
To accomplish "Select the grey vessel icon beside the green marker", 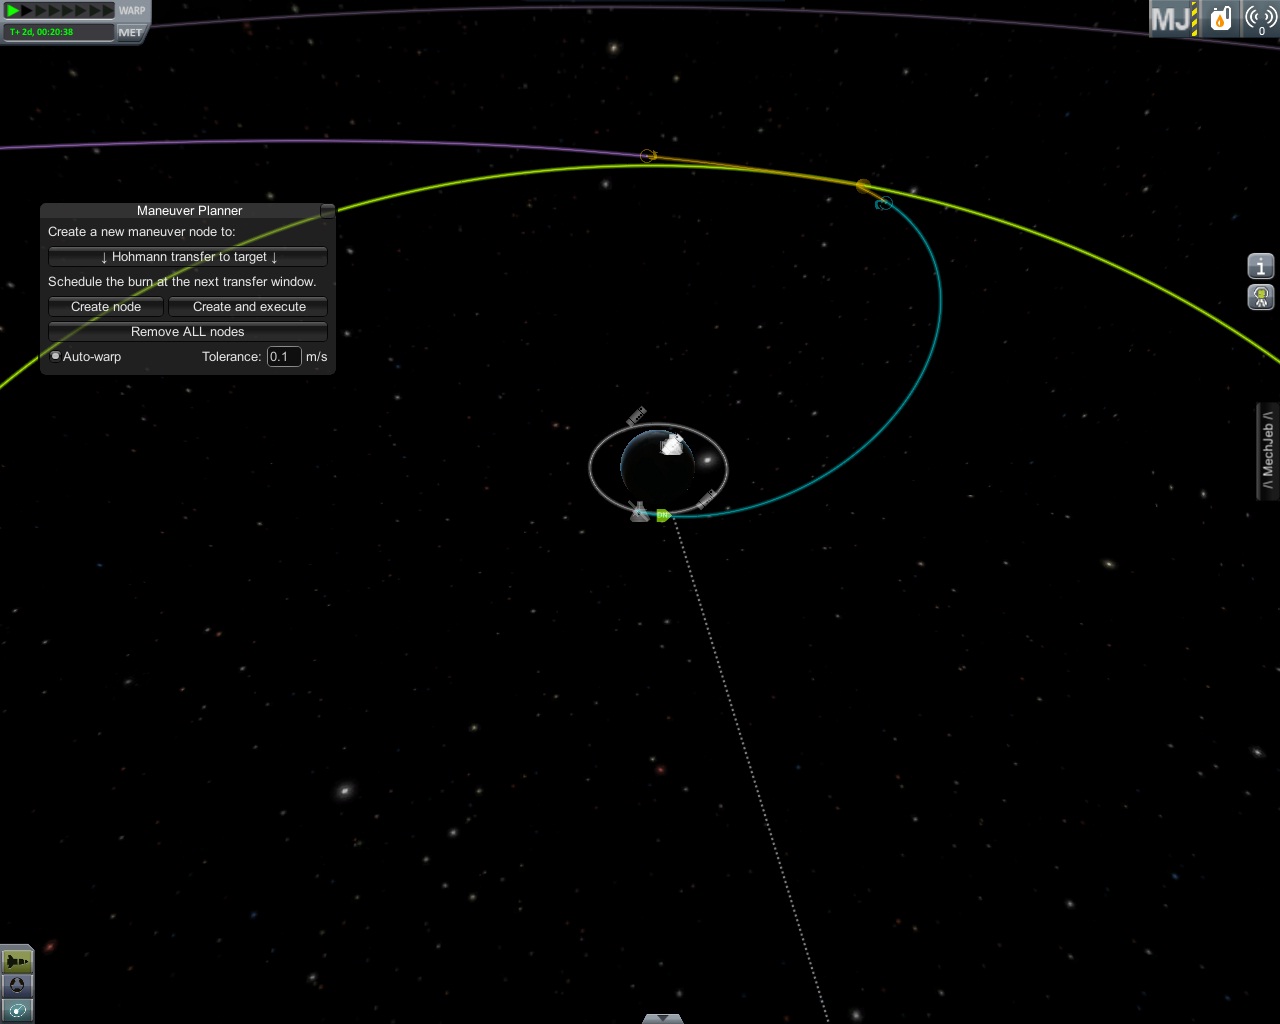I will pyautogui.click(x=639, y=512).
